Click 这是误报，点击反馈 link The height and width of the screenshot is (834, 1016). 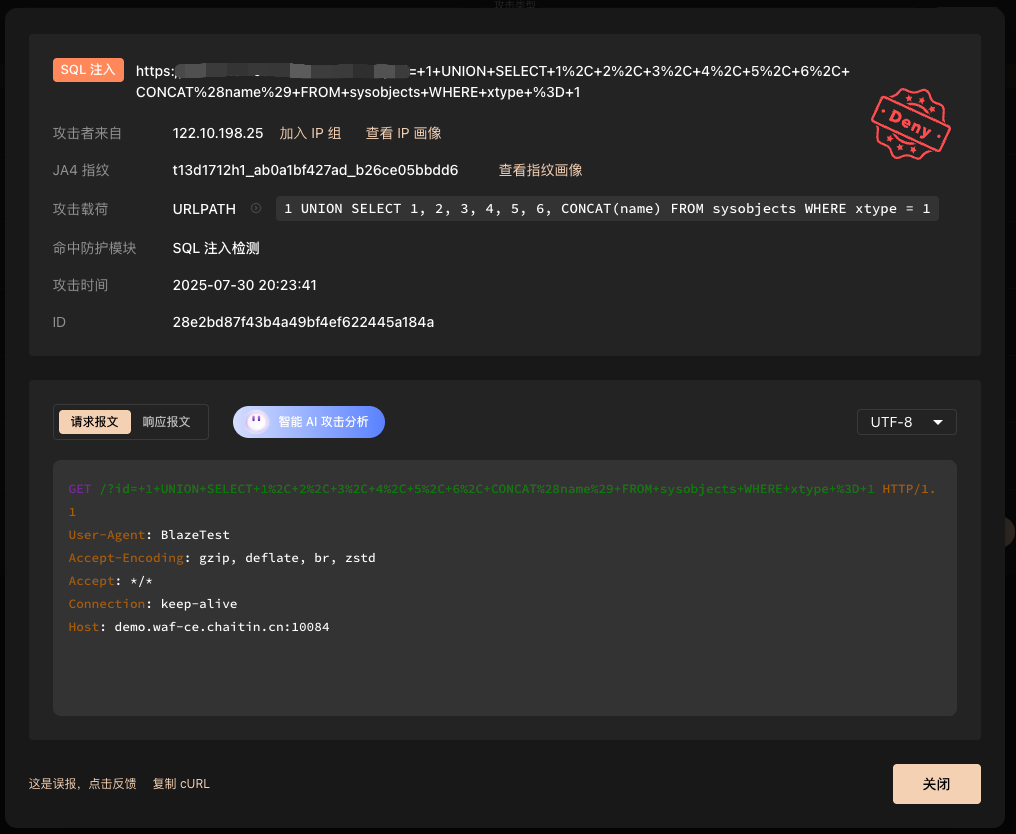pos(82,784)
